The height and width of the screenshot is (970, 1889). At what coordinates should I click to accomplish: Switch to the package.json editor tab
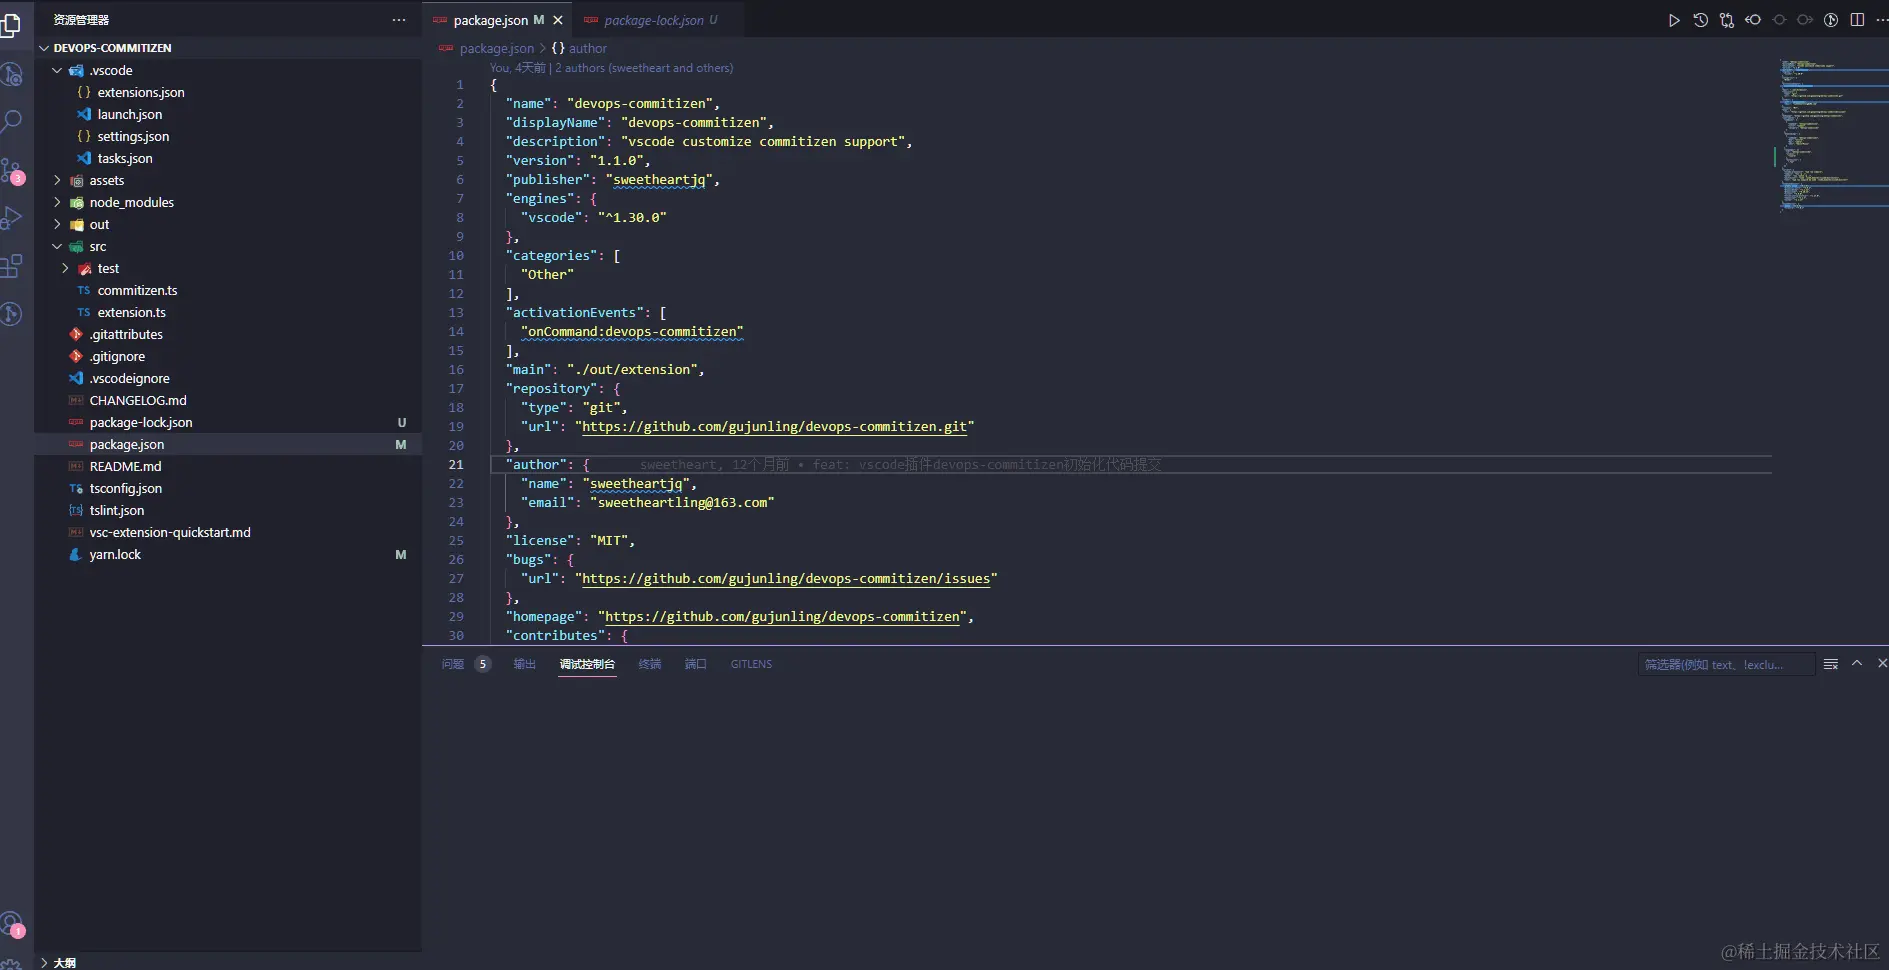click(499, 20)
